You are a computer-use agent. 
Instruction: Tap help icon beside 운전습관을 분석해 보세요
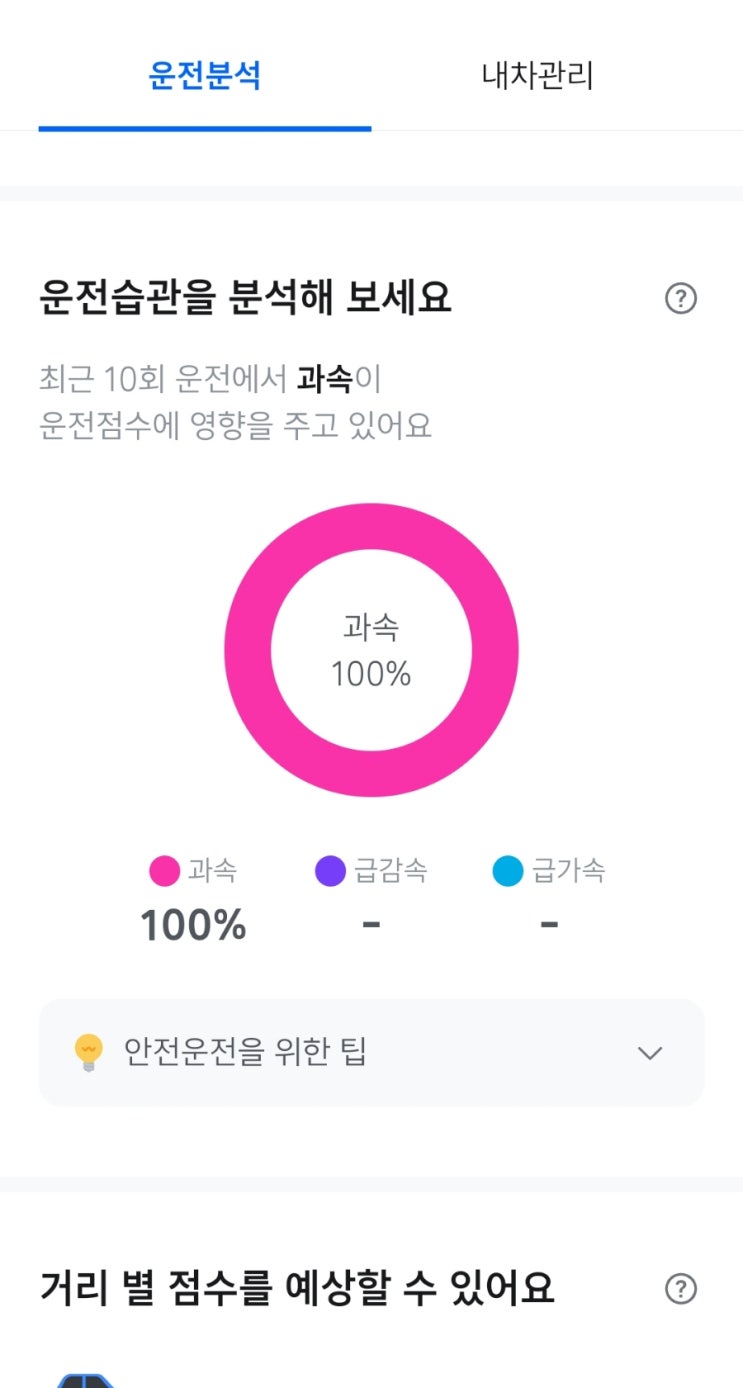pyautogui.click(x=681, y=298)
